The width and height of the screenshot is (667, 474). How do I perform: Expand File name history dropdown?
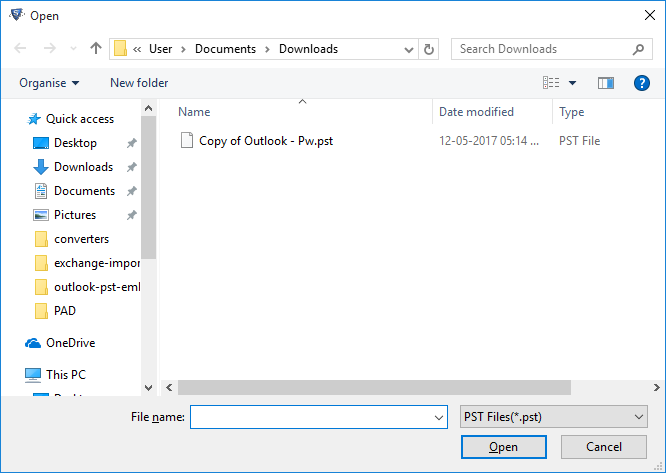[439, 417]
